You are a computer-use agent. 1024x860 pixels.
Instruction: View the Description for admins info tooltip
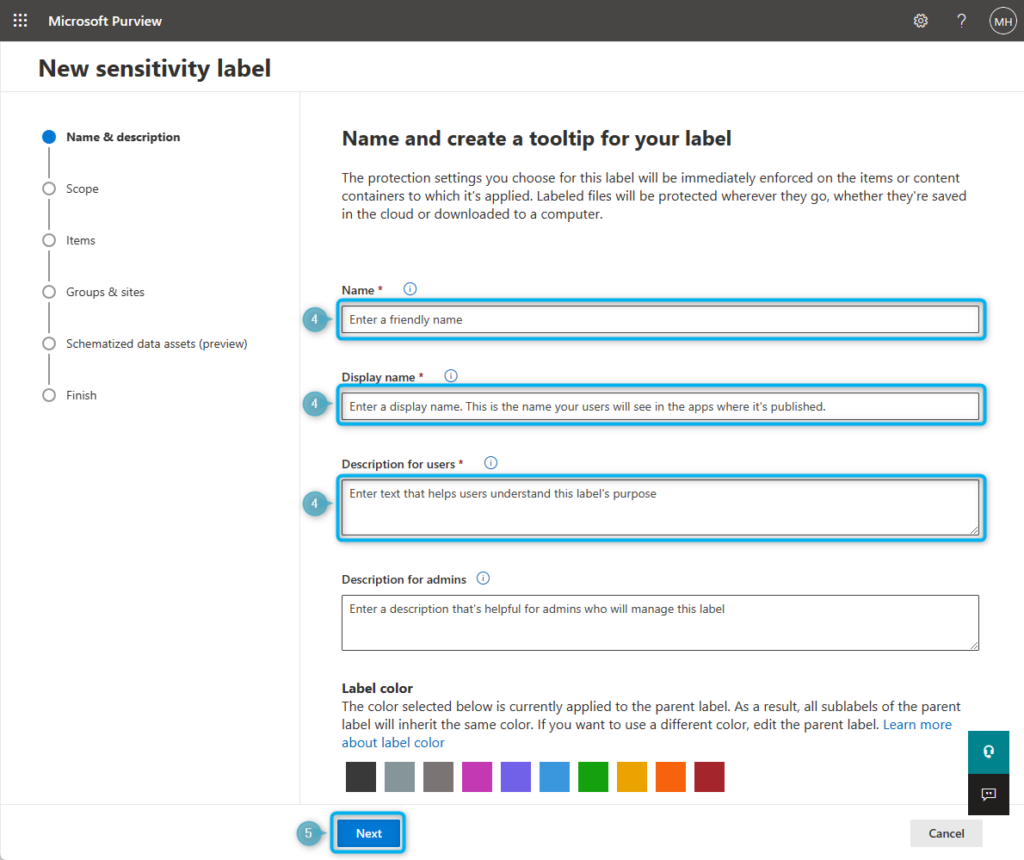point(483,578)
